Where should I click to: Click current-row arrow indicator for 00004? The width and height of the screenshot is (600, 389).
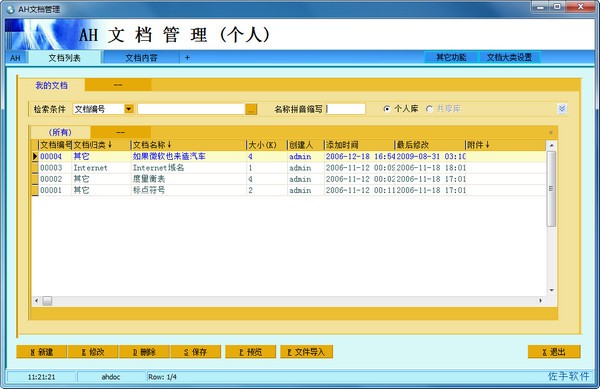35,156
